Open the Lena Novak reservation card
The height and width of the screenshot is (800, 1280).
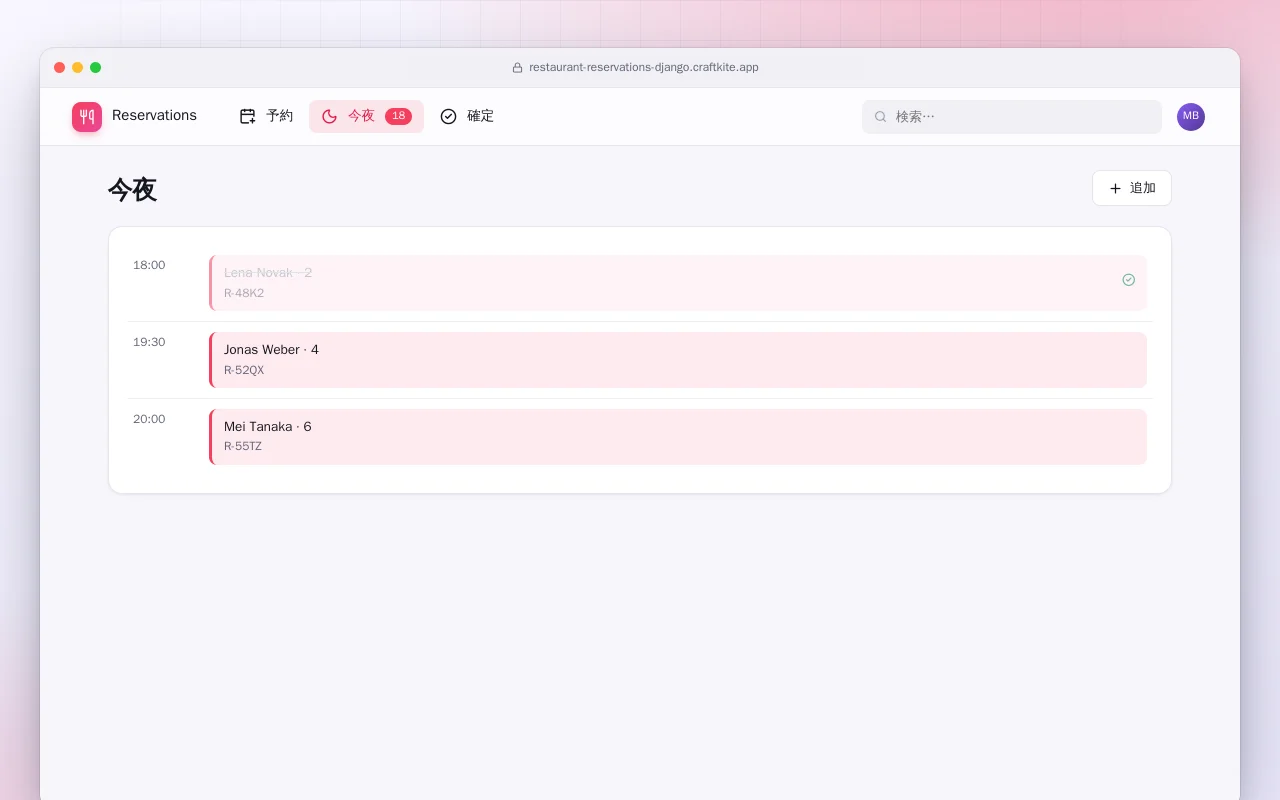coord(678,283)
